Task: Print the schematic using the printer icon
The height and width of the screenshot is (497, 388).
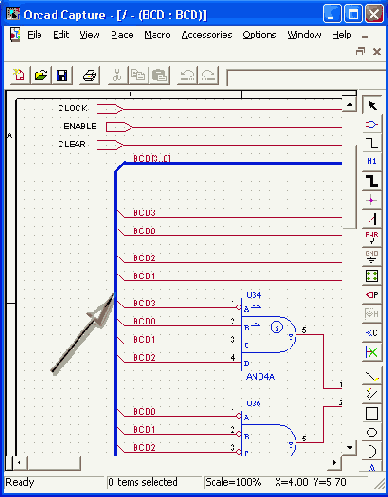Action: click(x=89, y=75)
